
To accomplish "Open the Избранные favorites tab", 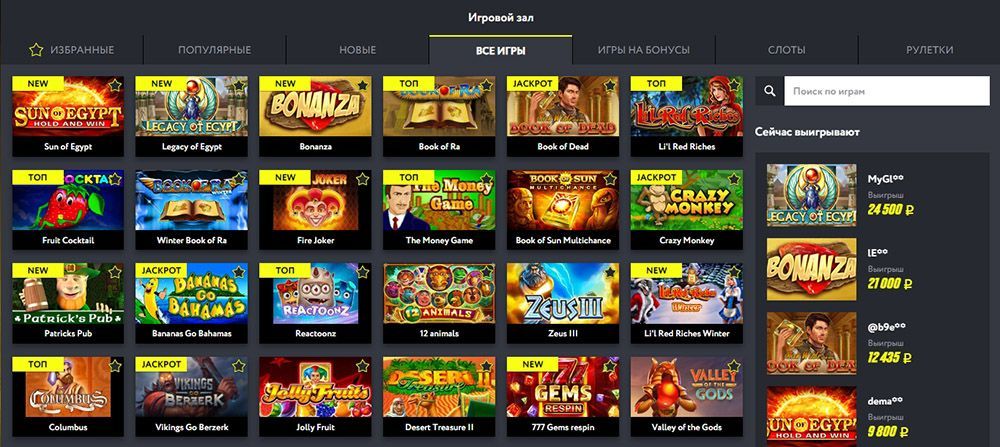I will pyautogui.click(x=71, y=50).
